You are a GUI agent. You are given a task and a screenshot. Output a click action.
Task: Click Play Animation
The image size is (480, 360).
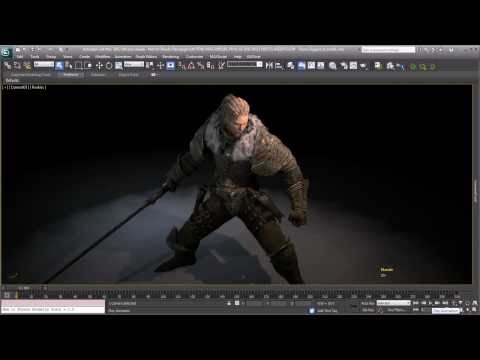(430, 303)
